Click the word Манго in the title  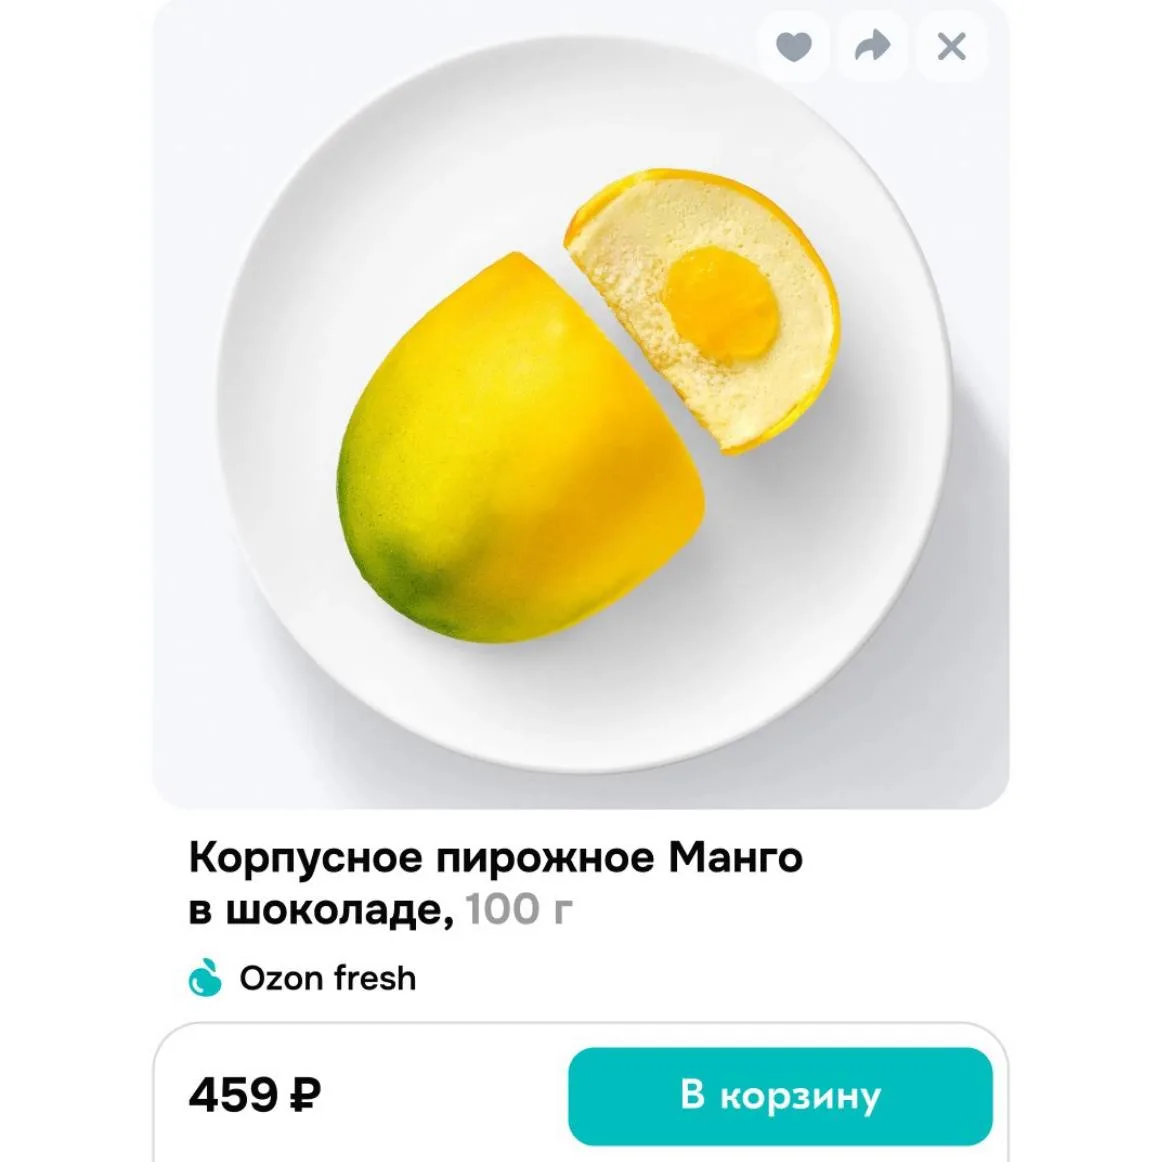(x=735, y=858)
